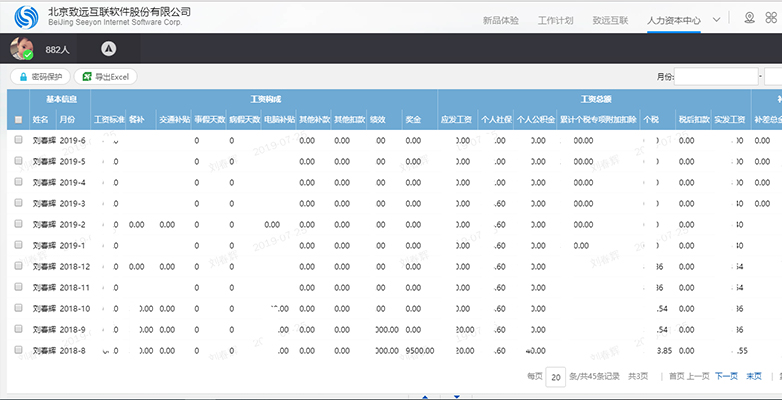Open the 工作计划 tab
Viewport: 782px width, 400px height.
(555, 19)
